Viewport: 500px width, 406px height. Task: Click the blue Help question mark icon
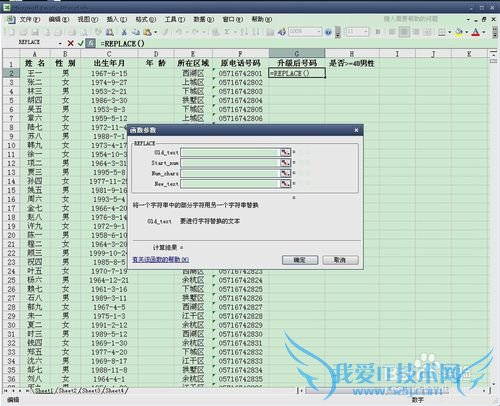coord(328,32)
